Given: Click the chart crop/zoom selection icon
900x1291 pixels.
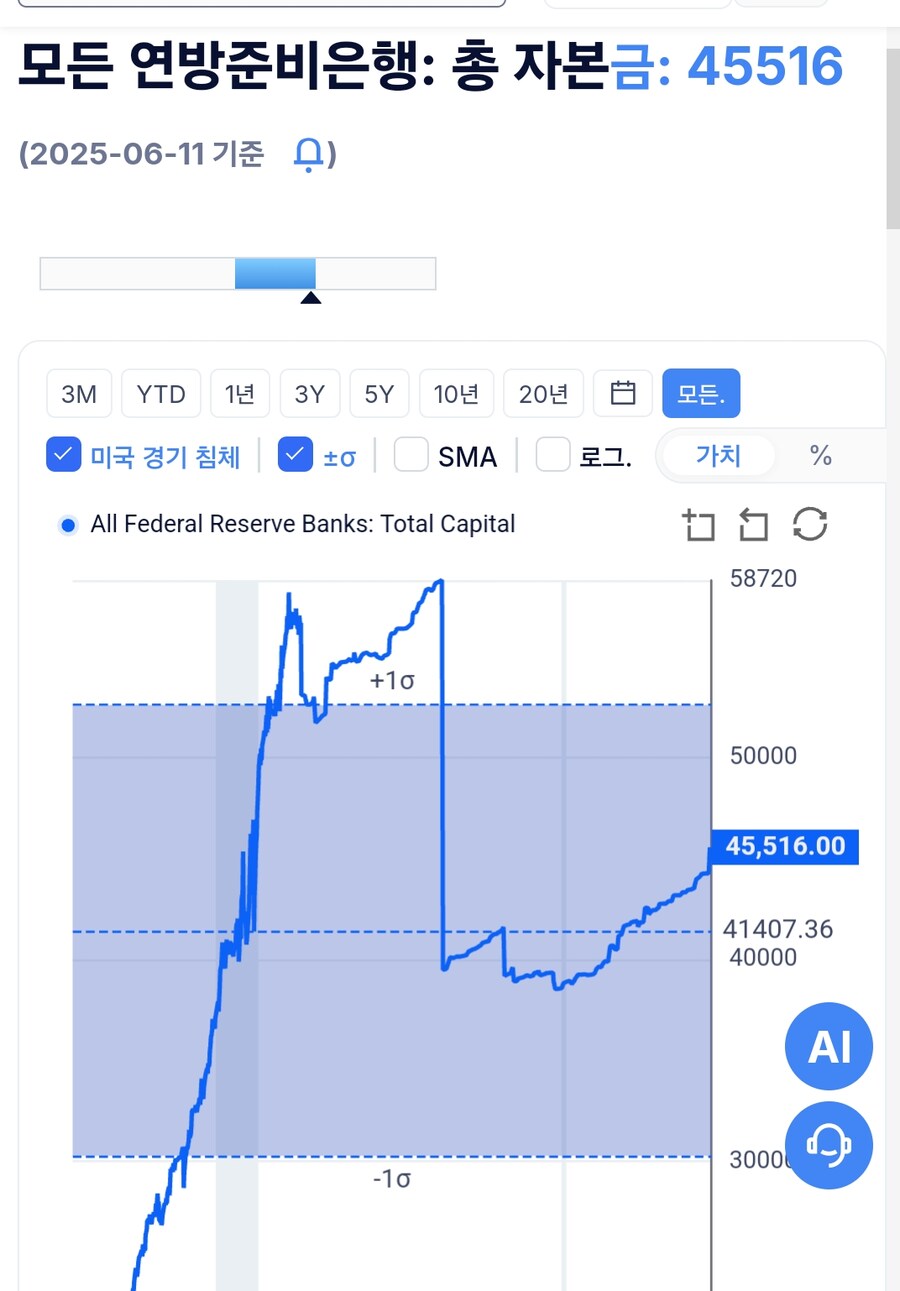Looking at the screenshot, I should coord(699,524).
